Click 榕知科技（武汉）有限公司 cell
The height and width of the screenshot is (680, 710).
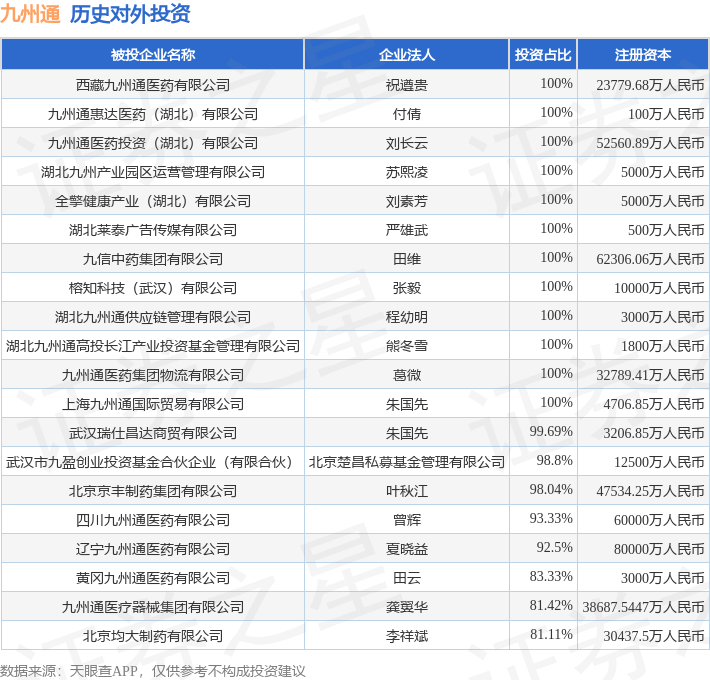pyautogui.click(x=153, y=288)
